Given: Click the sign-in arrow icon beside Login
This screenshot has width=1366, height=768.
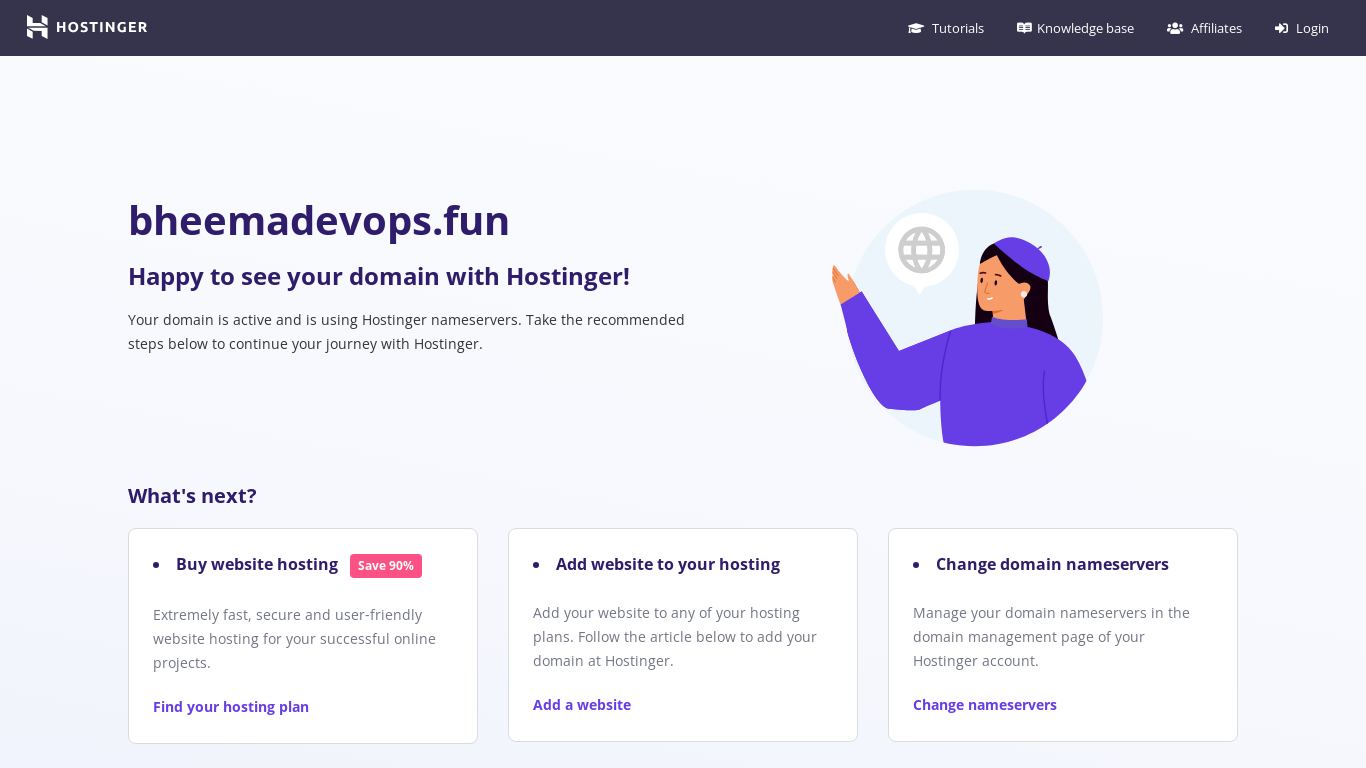Looking at the screenshot, I should 1281,28.
